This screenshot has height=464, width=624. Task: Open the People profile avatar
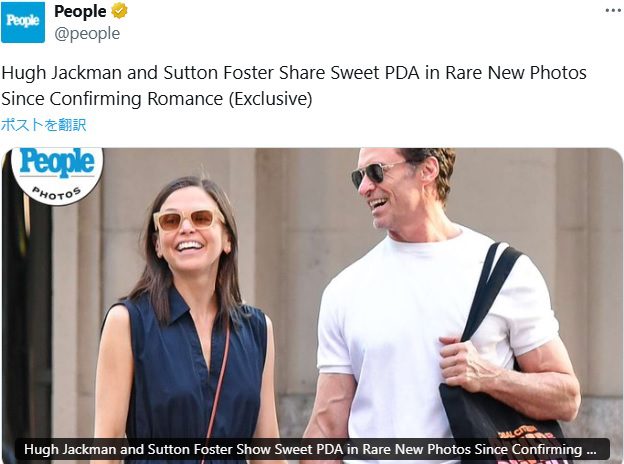(23, 22)
